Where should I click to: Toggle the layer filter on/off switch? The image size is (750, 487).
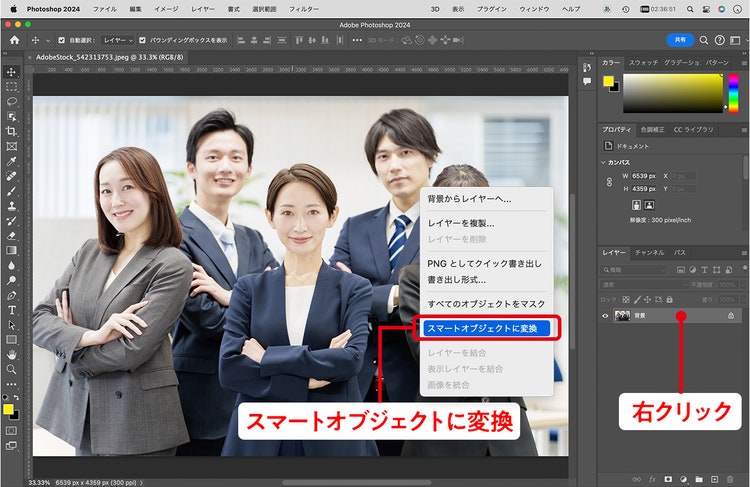click(744, 268)
